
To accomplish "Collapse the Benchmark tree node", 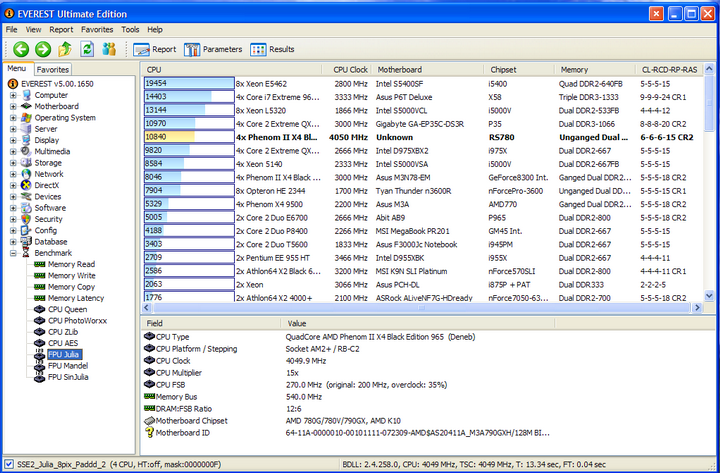I will 13,253.
